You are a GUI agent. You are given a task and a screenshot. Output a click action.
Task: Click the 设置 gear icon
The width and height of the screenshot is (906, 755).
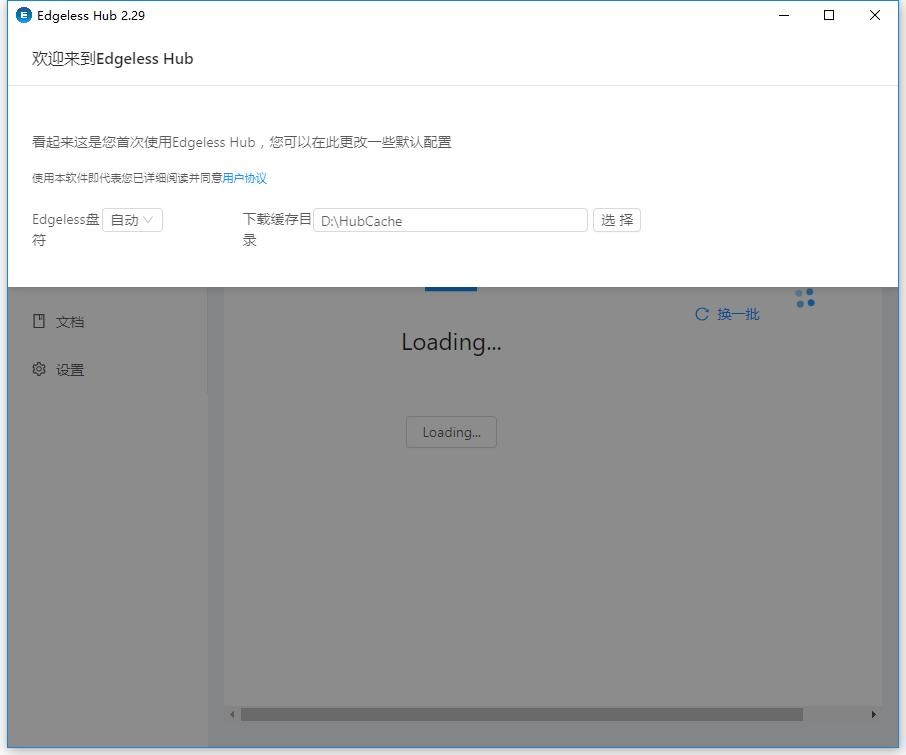[x=39, y=369]
